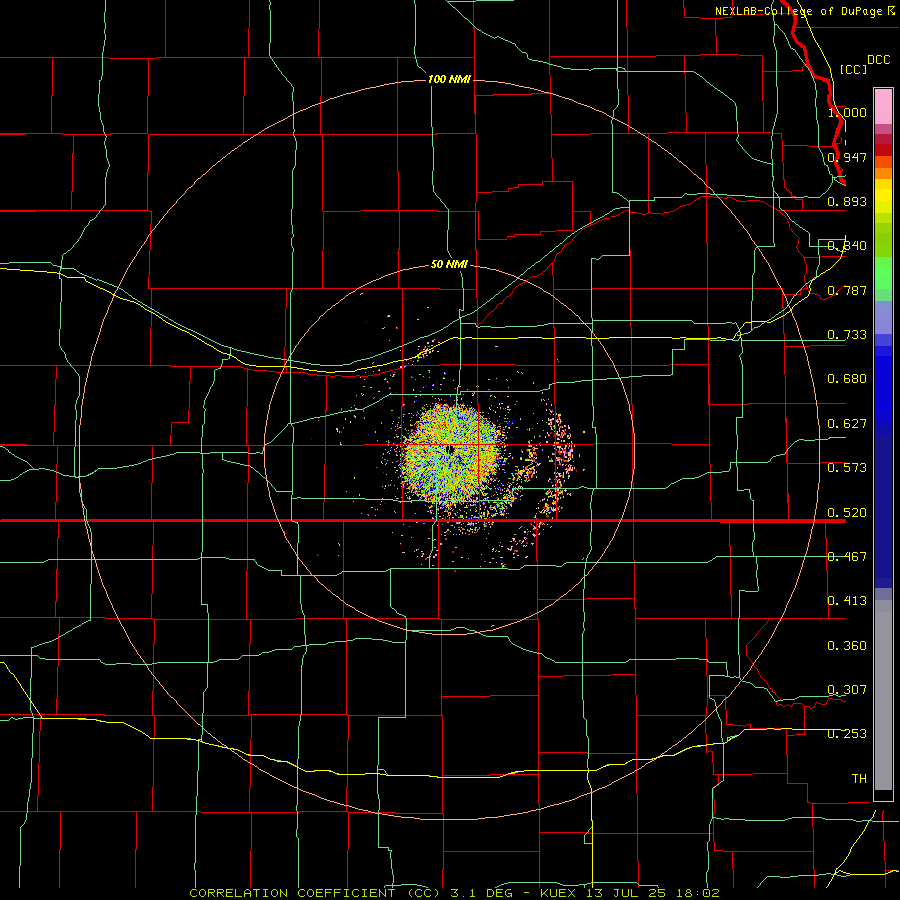The width and height of the screenshot is (900, 900).
Task: Click the TH threshold legend label
Action: tap(859, 779)
